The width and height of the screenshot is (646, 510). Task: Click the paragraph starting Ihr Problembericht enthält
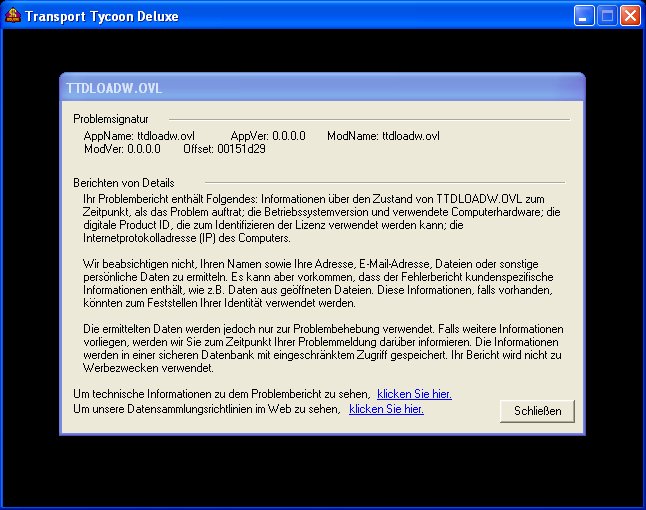[322, 218]
